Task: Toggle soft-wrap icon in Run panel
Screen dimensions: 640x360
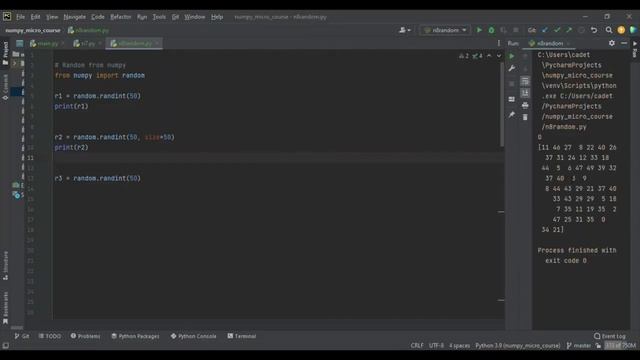Action: [x=525, y=81]
